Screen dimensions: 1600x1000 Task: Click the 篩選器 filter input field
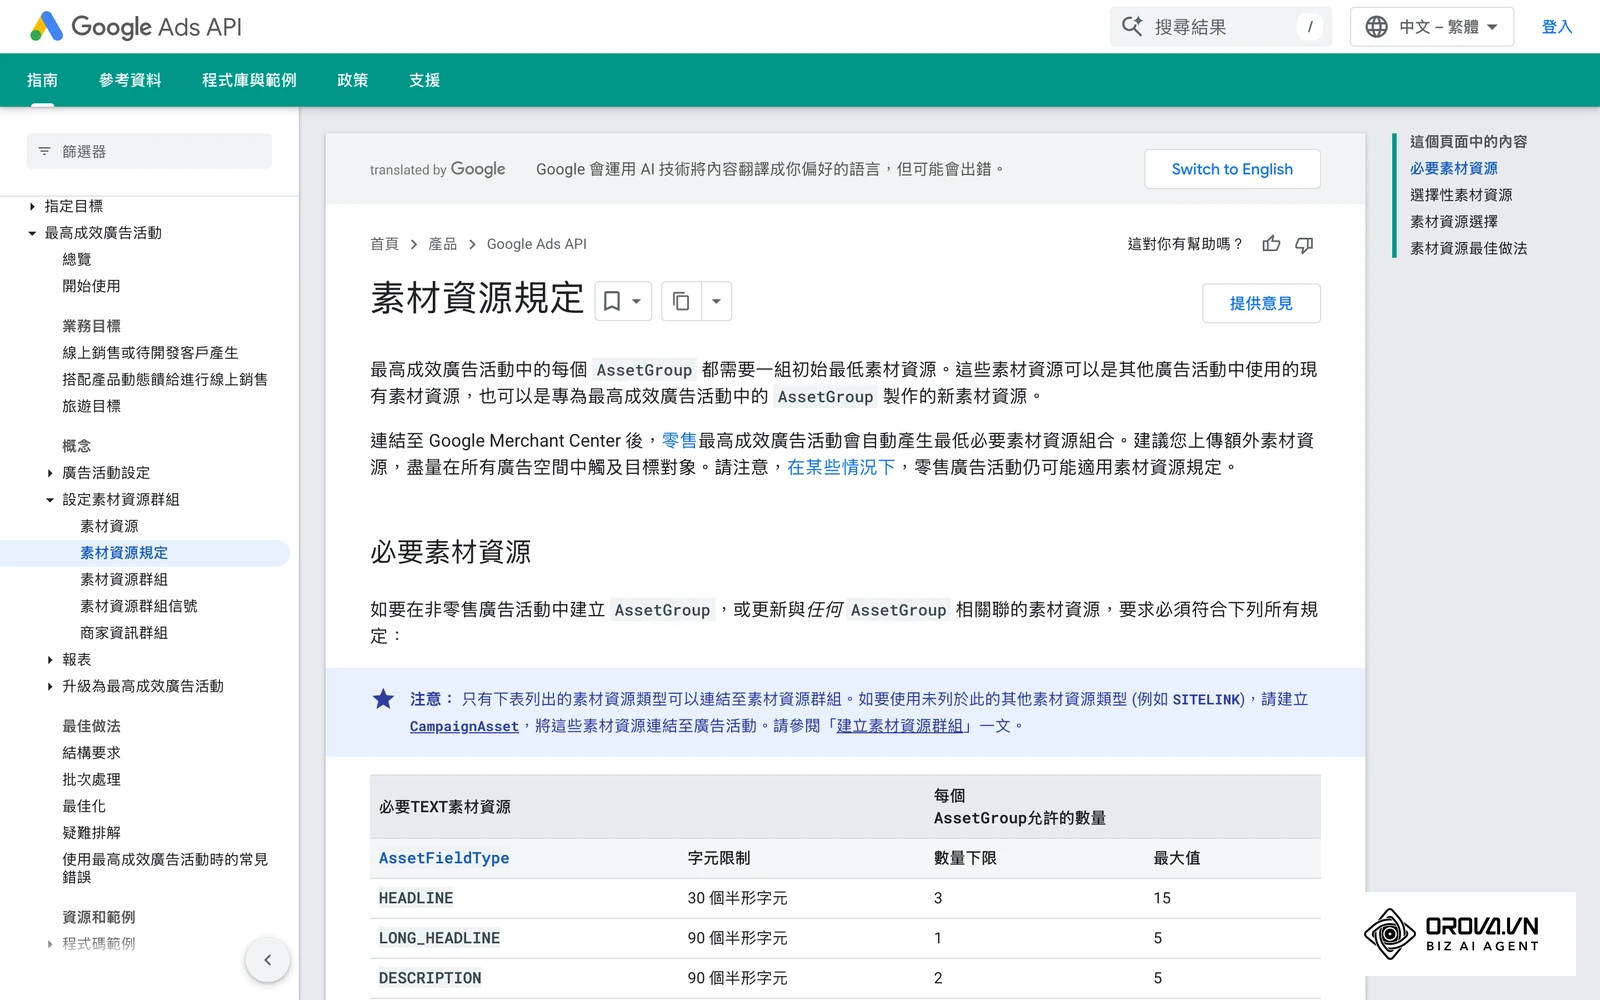149,151
